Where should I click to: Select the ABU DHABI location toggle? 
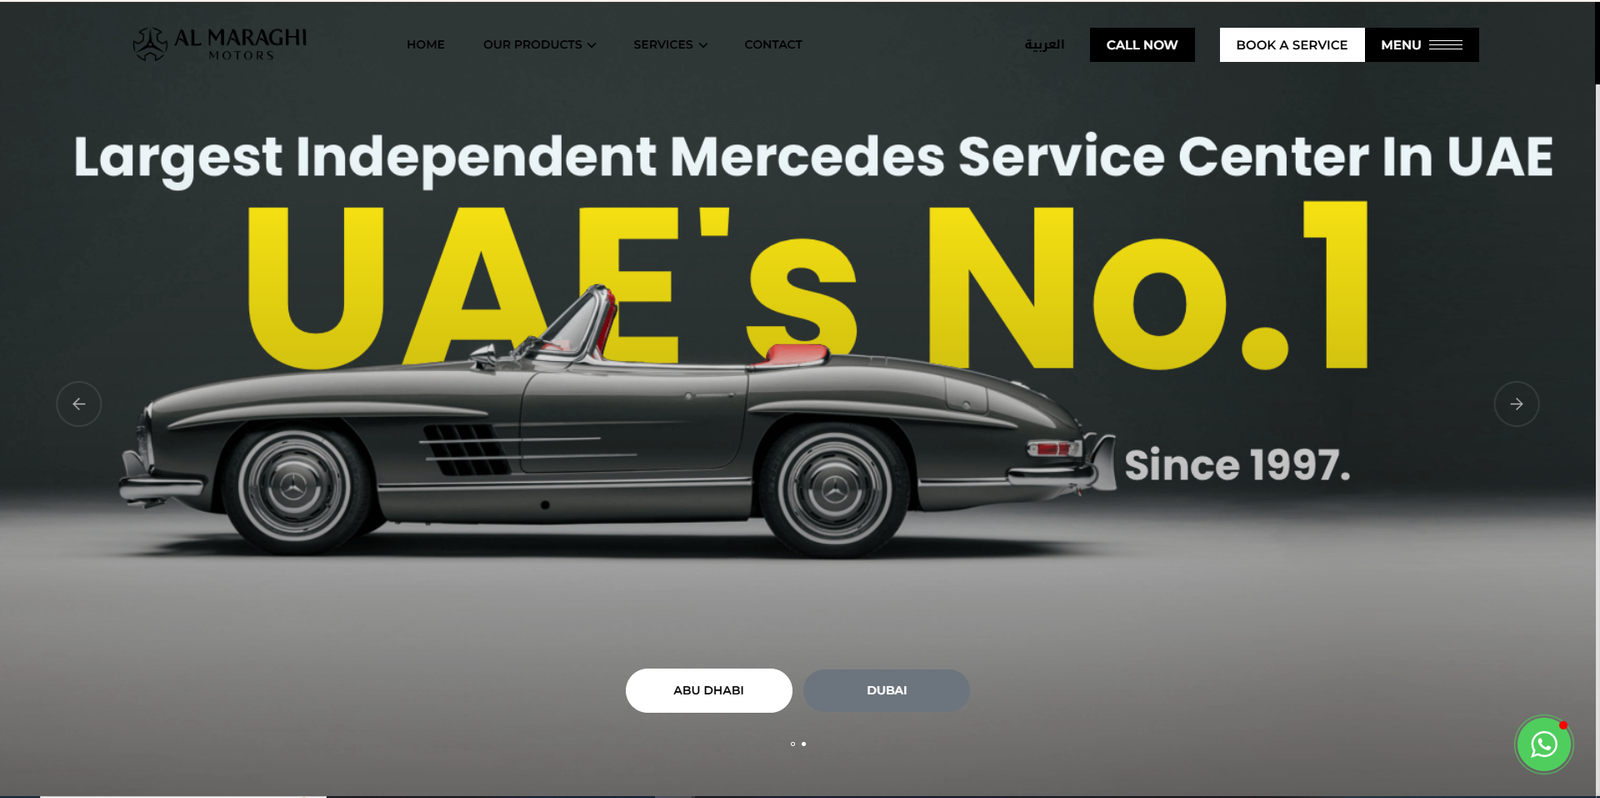(709, 691)
